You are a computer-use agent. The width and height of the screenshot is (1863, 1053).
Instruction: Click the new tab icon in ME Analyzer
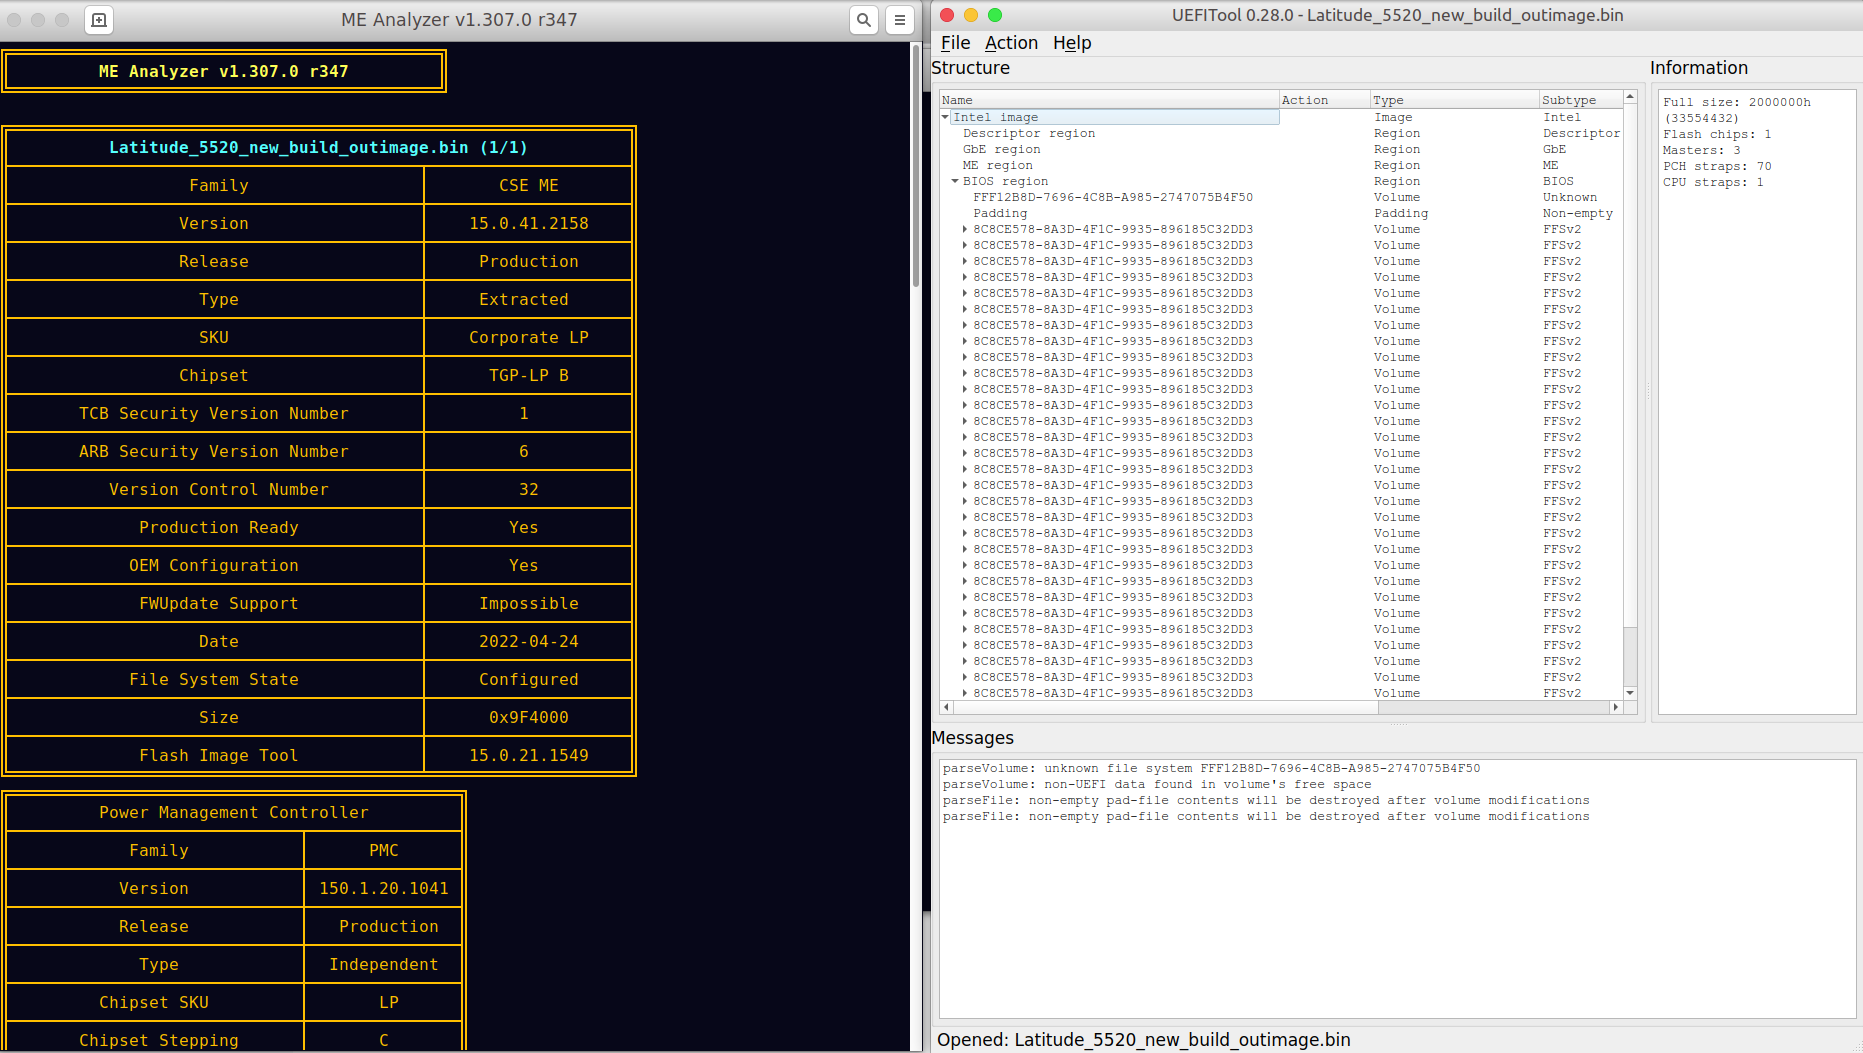click(99, 20)
